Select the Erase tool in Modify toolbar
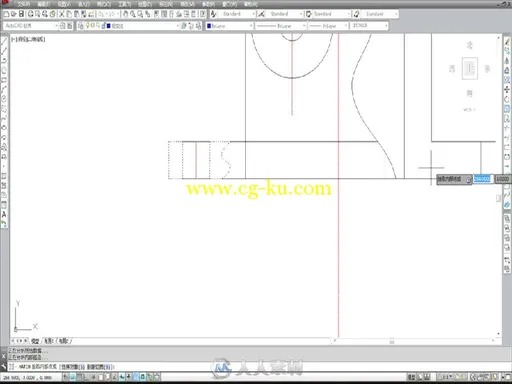 pos(507,41)
